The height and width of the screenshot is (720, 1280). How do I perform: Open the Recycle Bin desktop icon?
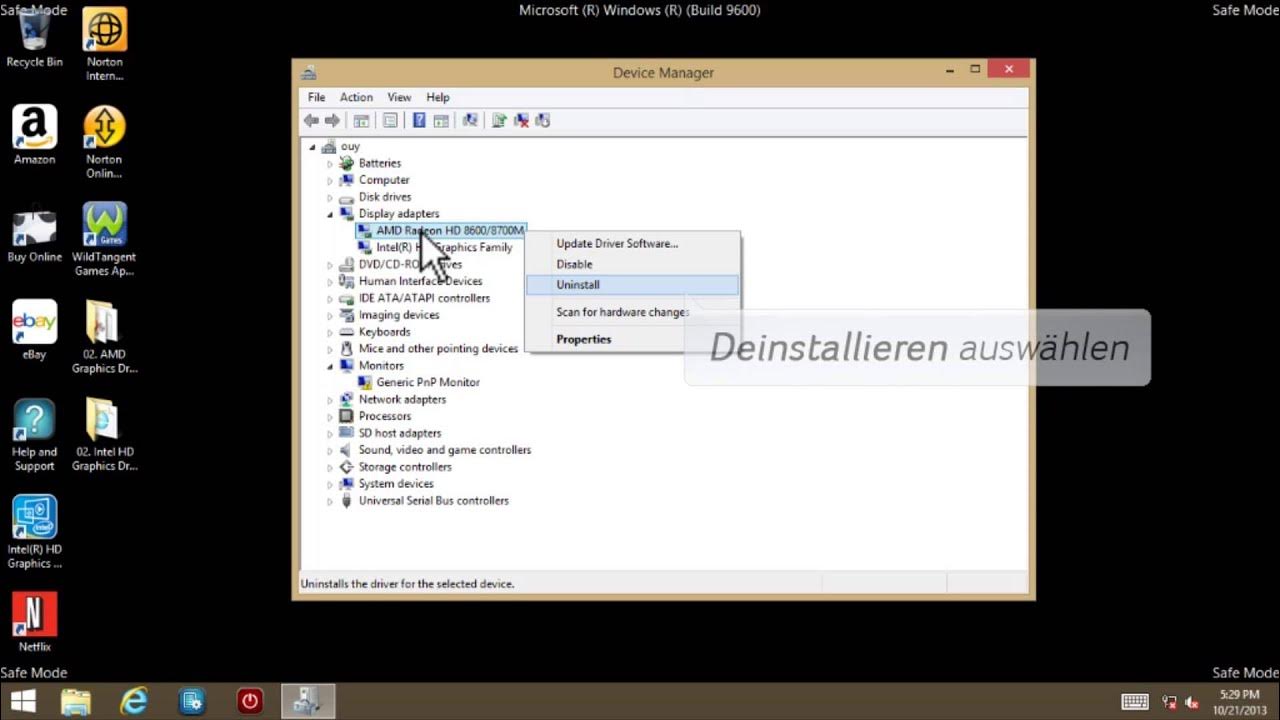point(34,38)
